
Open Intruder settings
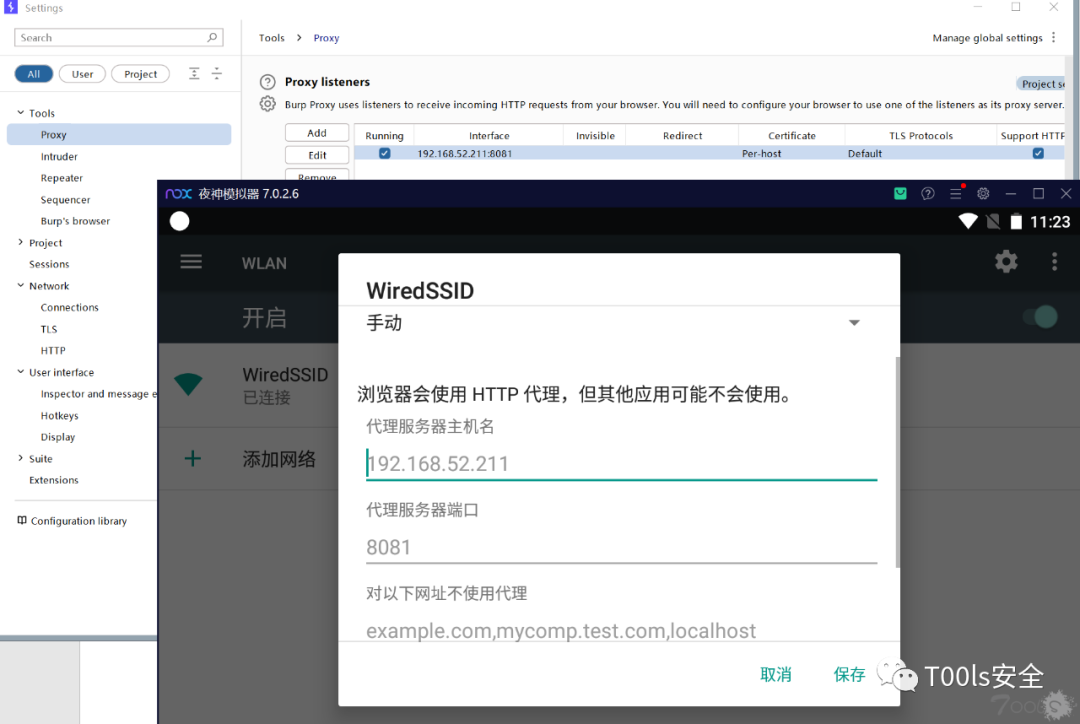point(59,156)
